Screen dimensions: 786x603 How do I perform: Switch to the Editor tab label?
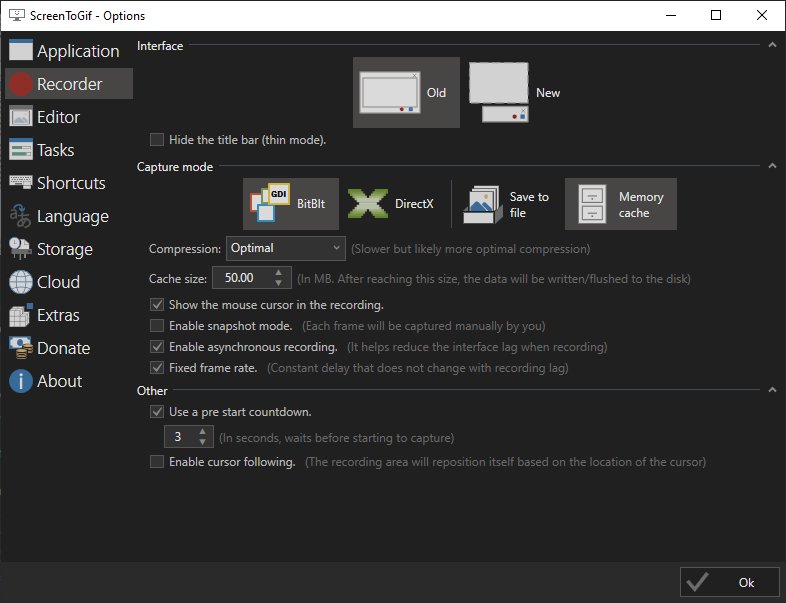[58, 117]
